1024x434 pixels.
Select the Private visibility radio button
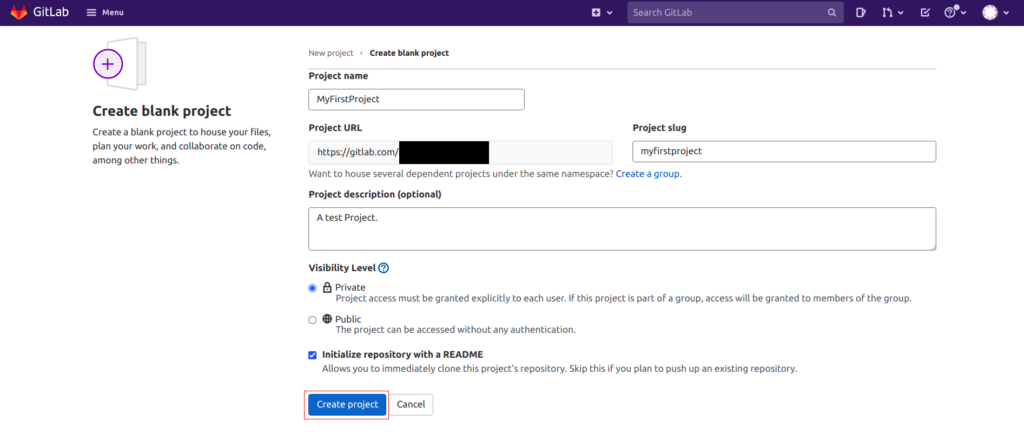point(312,288)
